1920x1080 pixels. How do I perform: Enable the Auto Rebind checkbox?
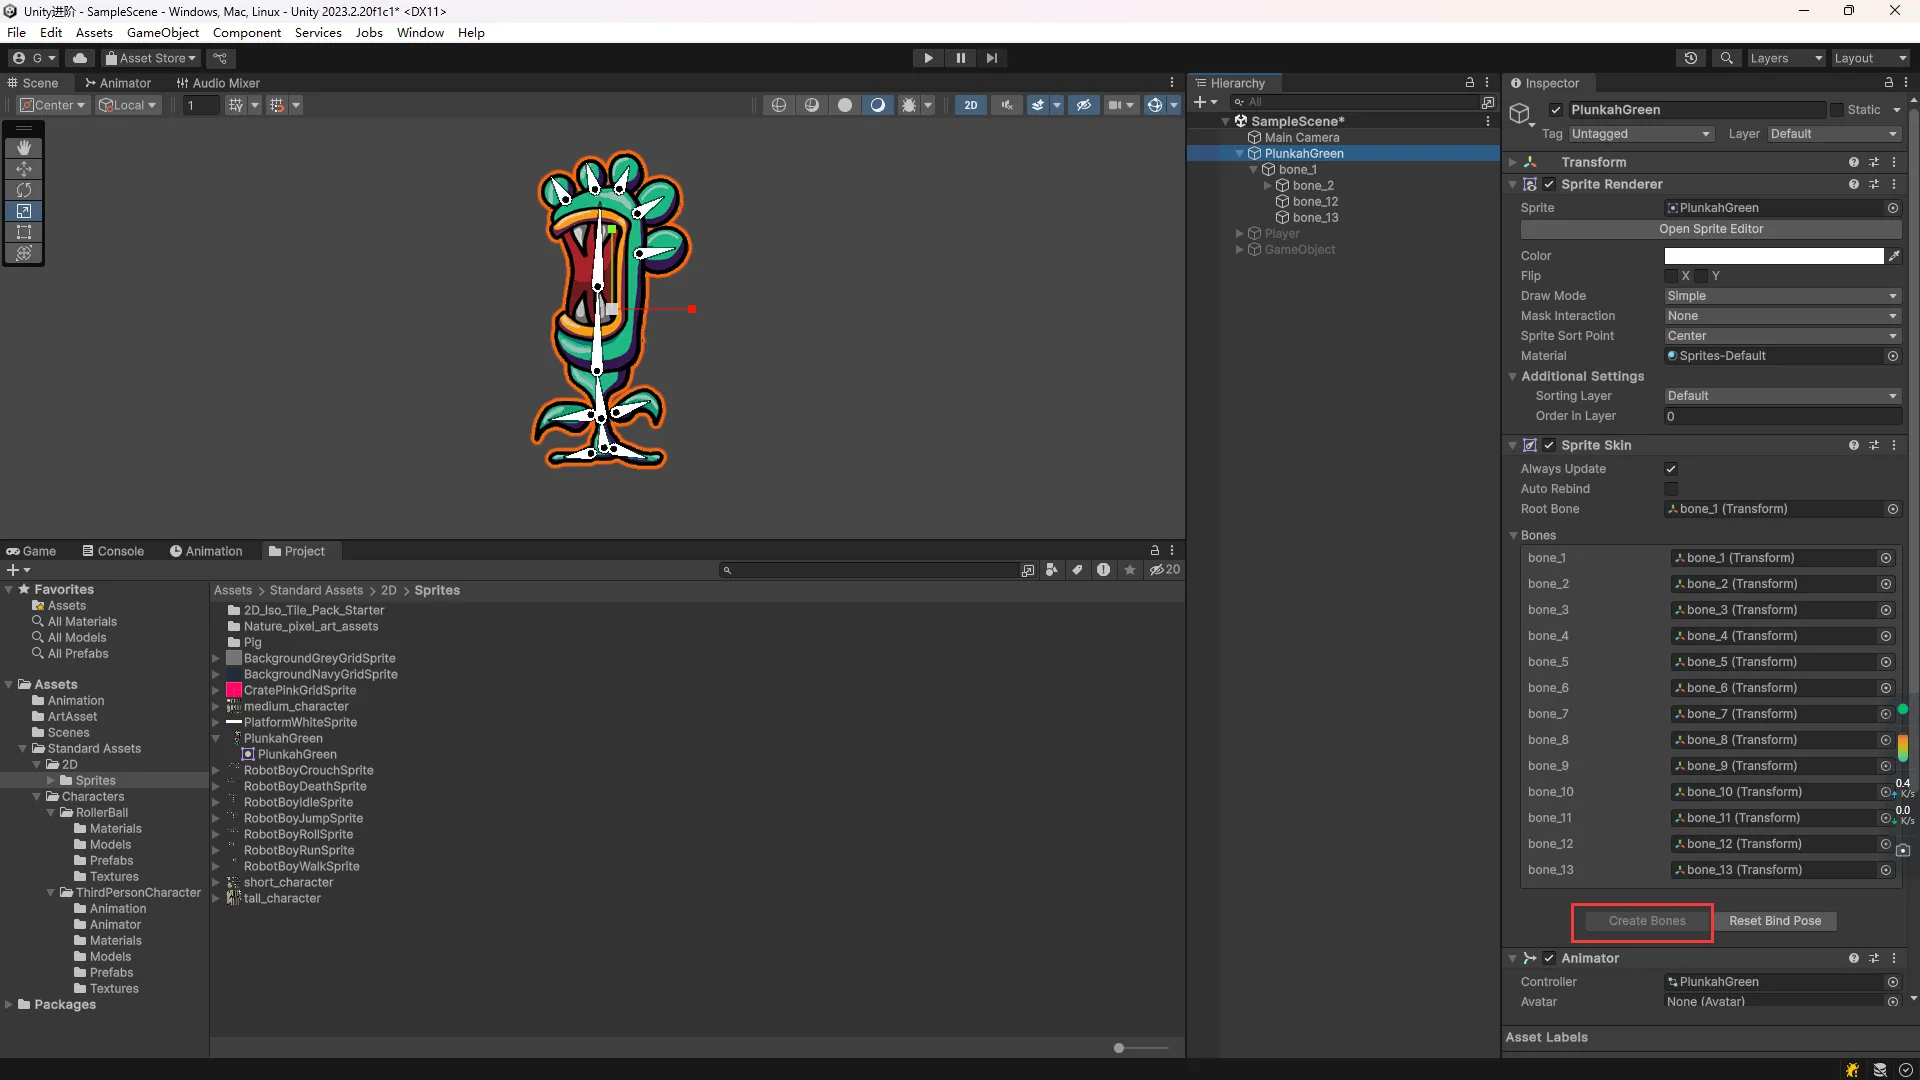1670,489
